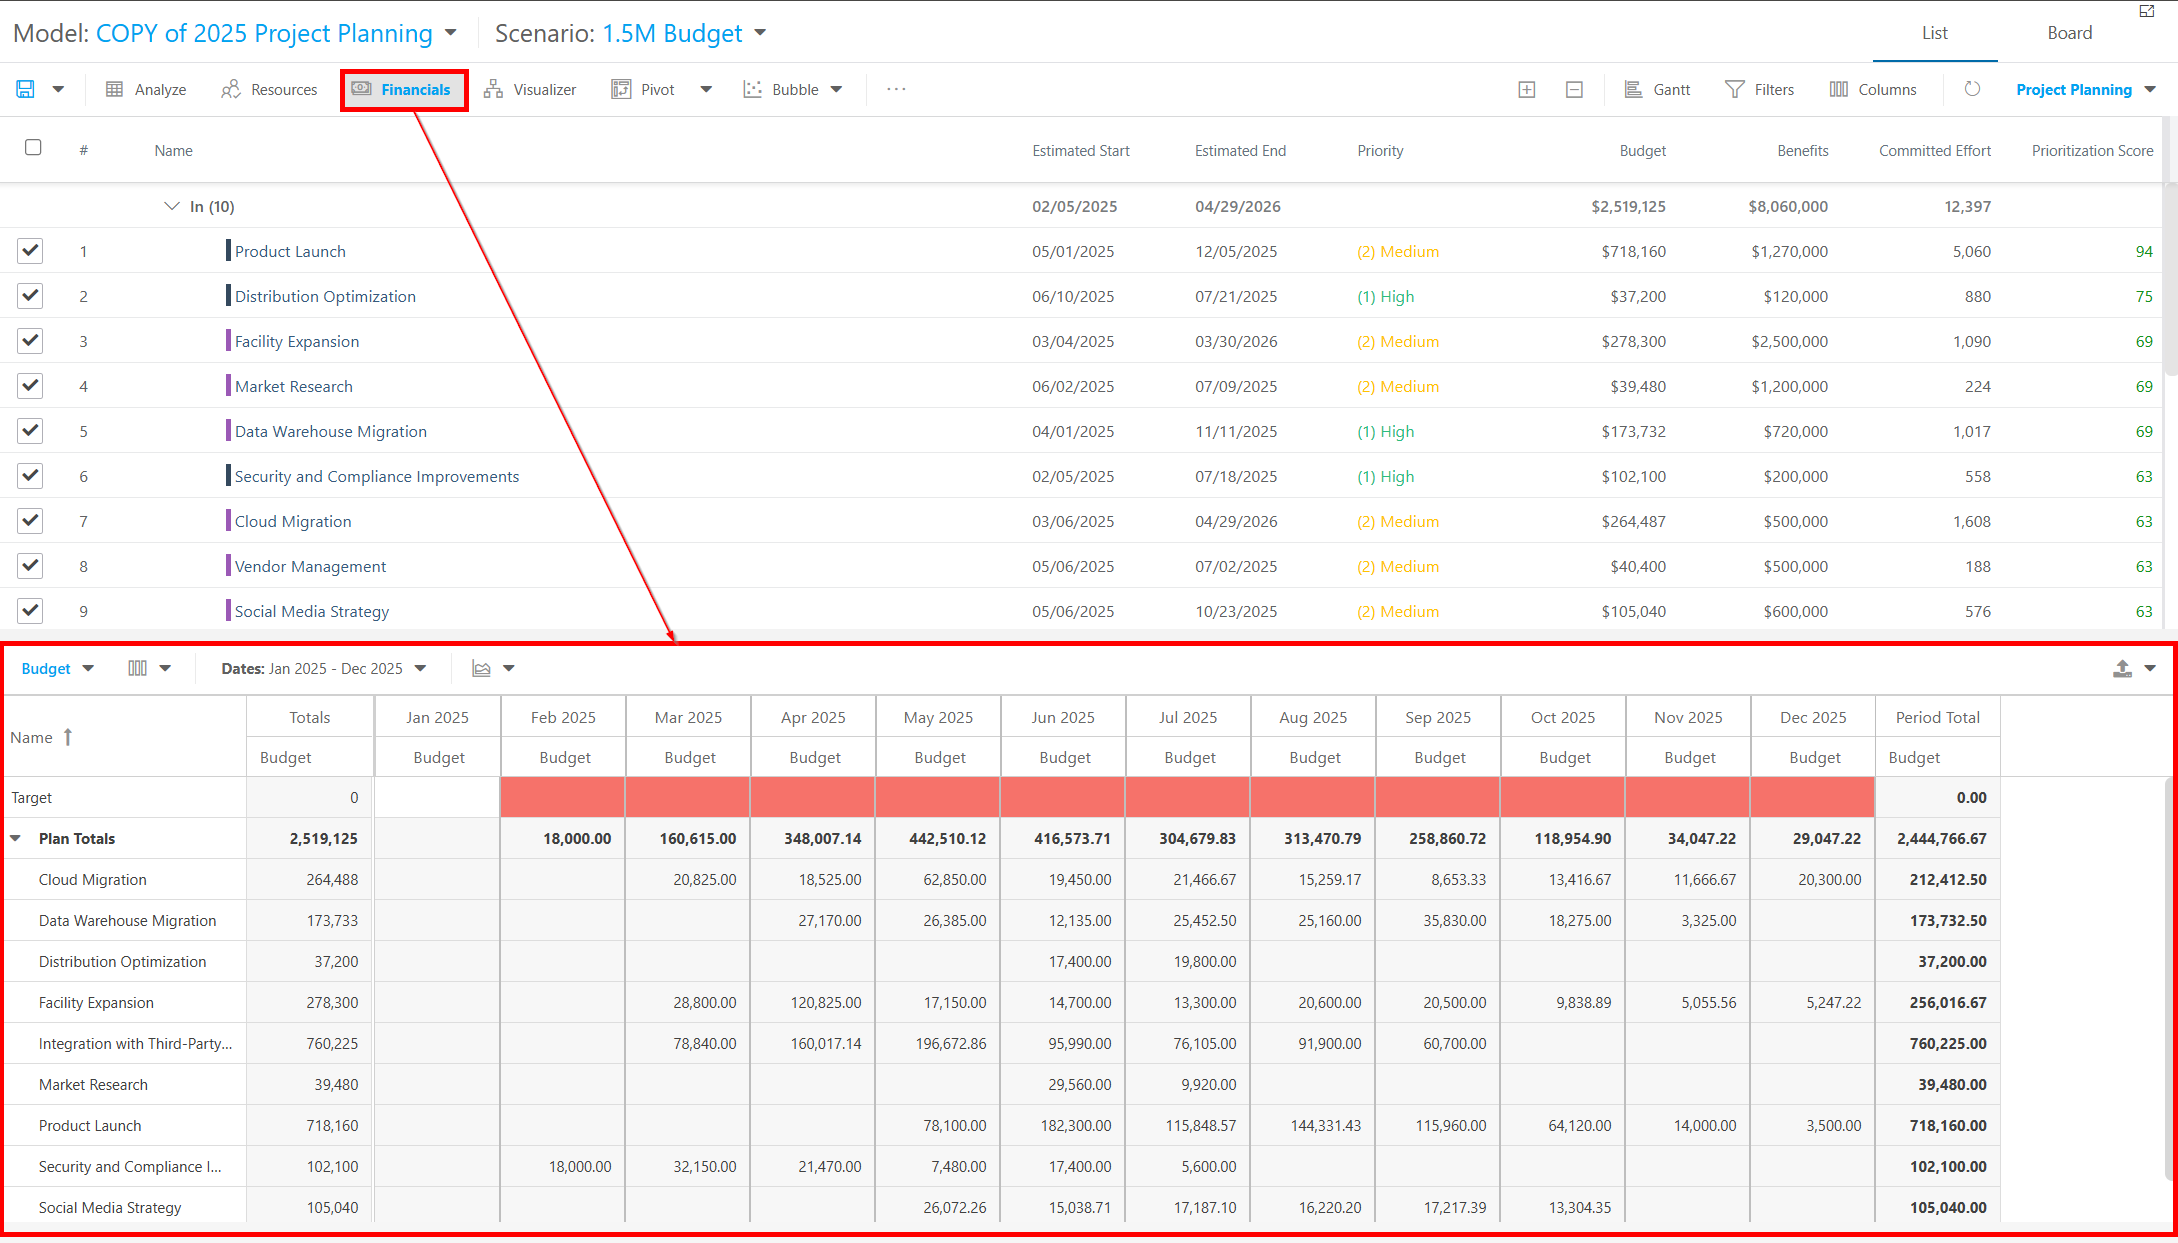Sort by Prioritization Score column

click(x=2092, y=150)
